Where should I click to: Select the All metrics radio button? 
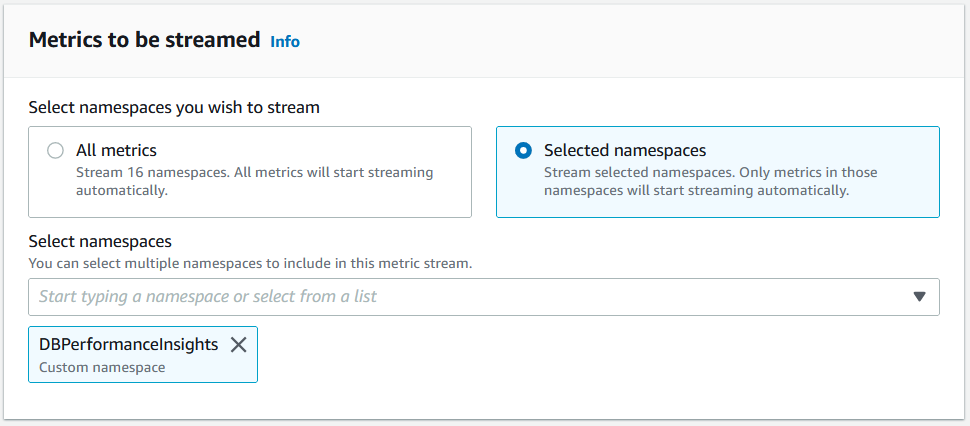(x=55, y=151)
